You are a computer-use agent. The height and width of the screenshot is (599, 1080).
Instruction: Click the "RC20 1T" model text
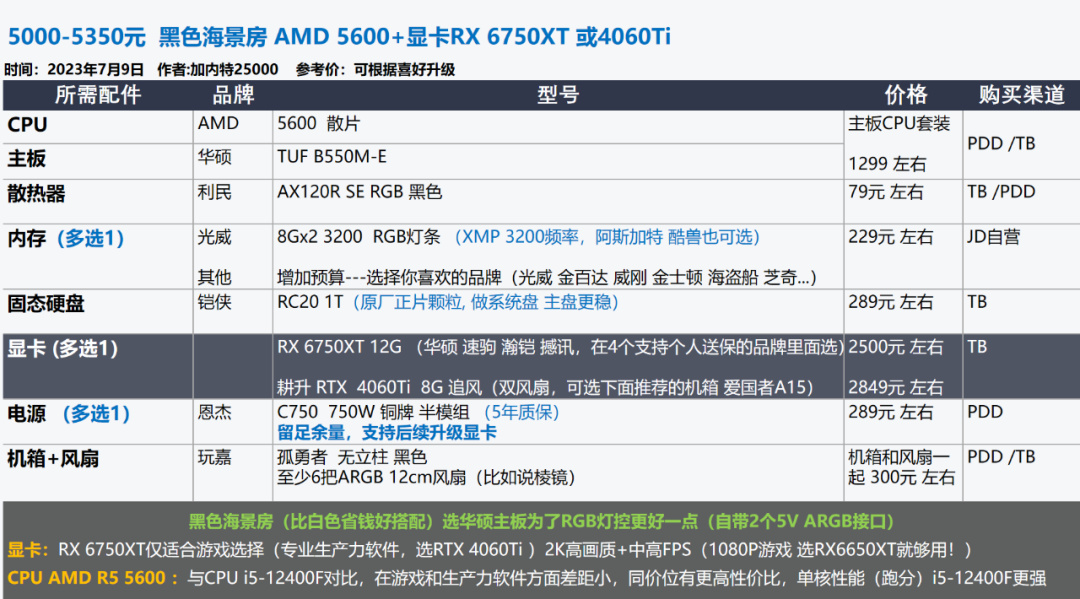pyautogui.click(x=310, y=302)
